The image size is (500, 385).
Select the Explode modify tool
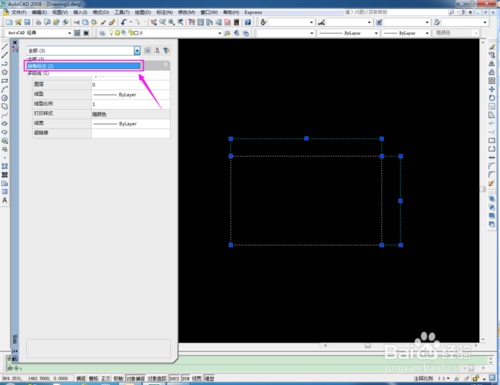492,183
